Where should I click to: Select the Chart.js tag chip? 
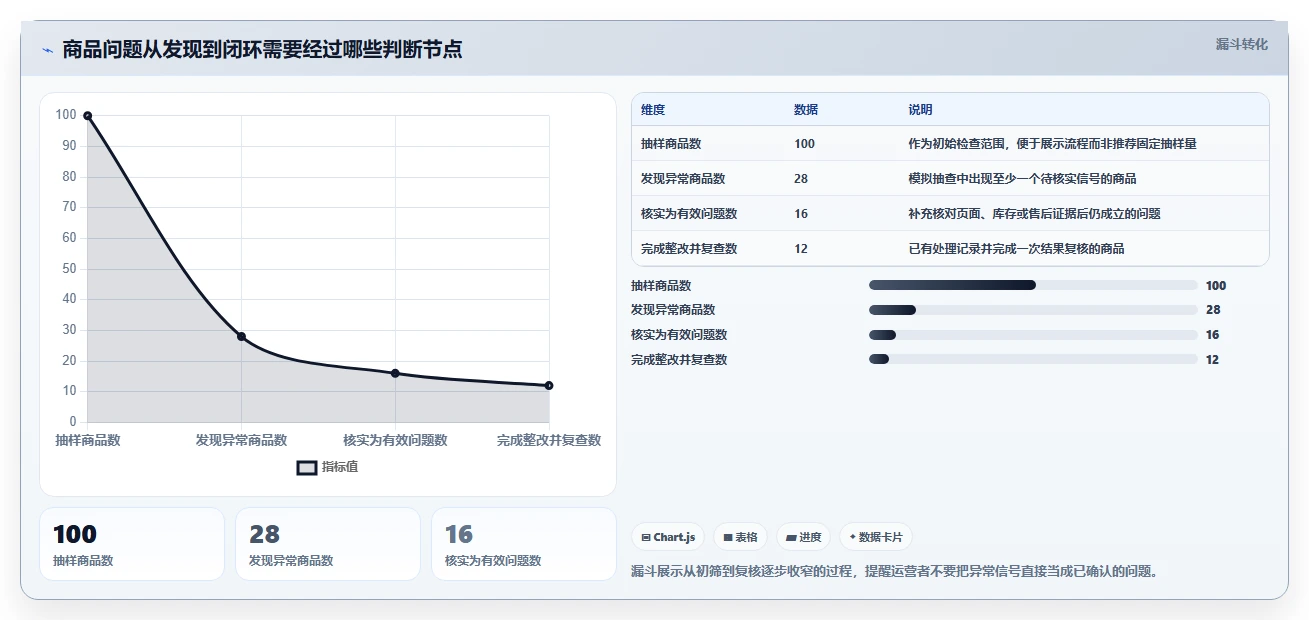pos(668,537)
